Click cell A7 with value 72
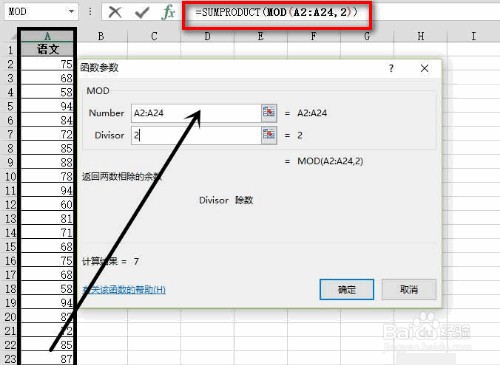This screenshot has width=500, height=365. click(x=47, y=134)
